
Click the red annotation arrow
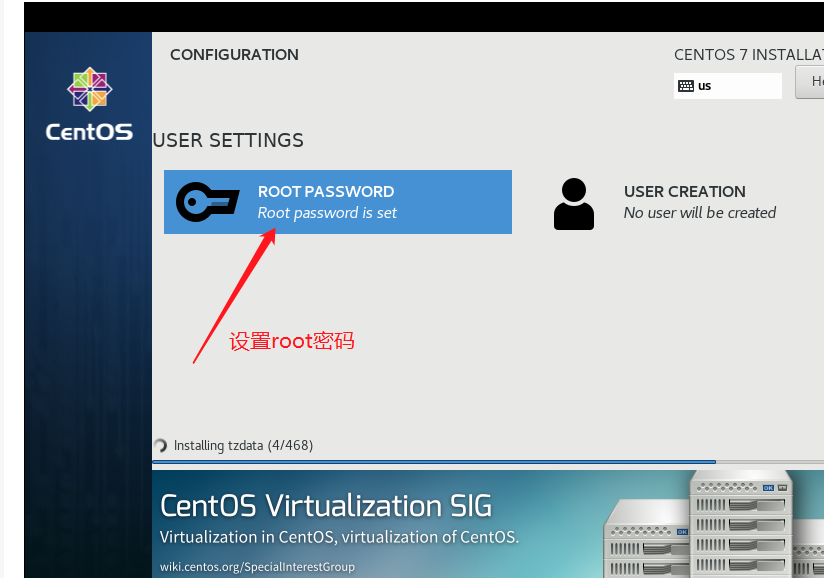pos(234,295)
